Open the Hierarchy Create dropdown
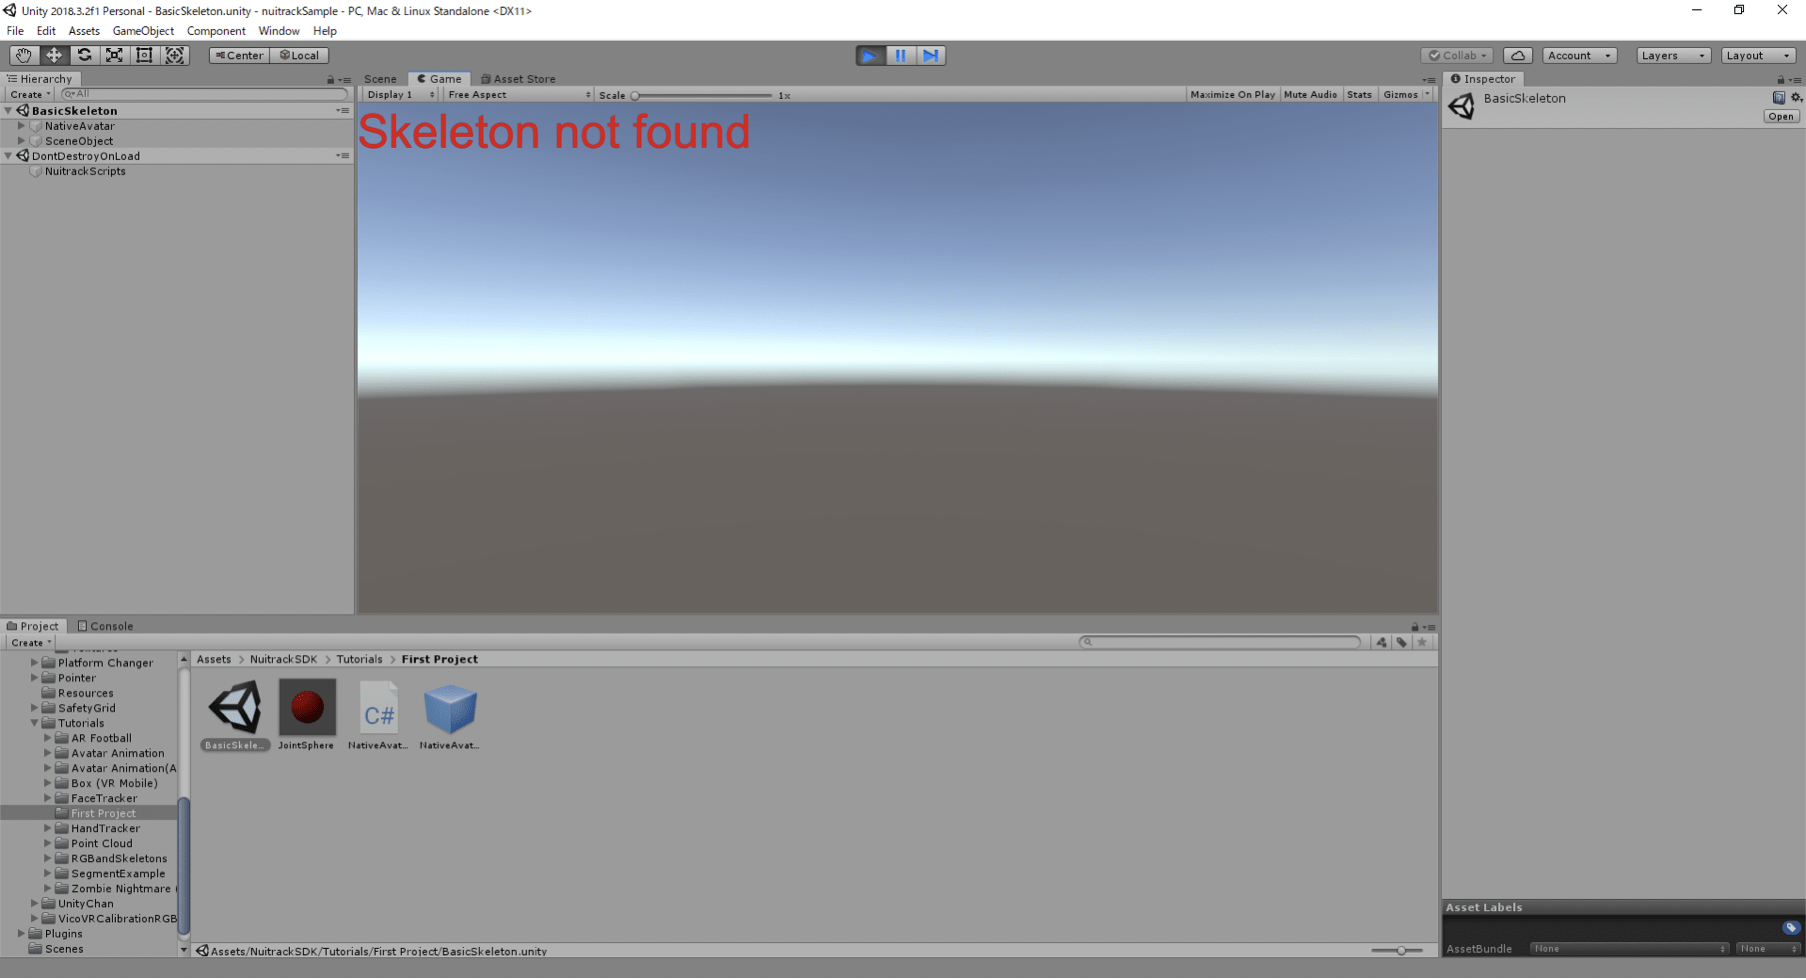 pyautogui.click(x=30, y=95)
